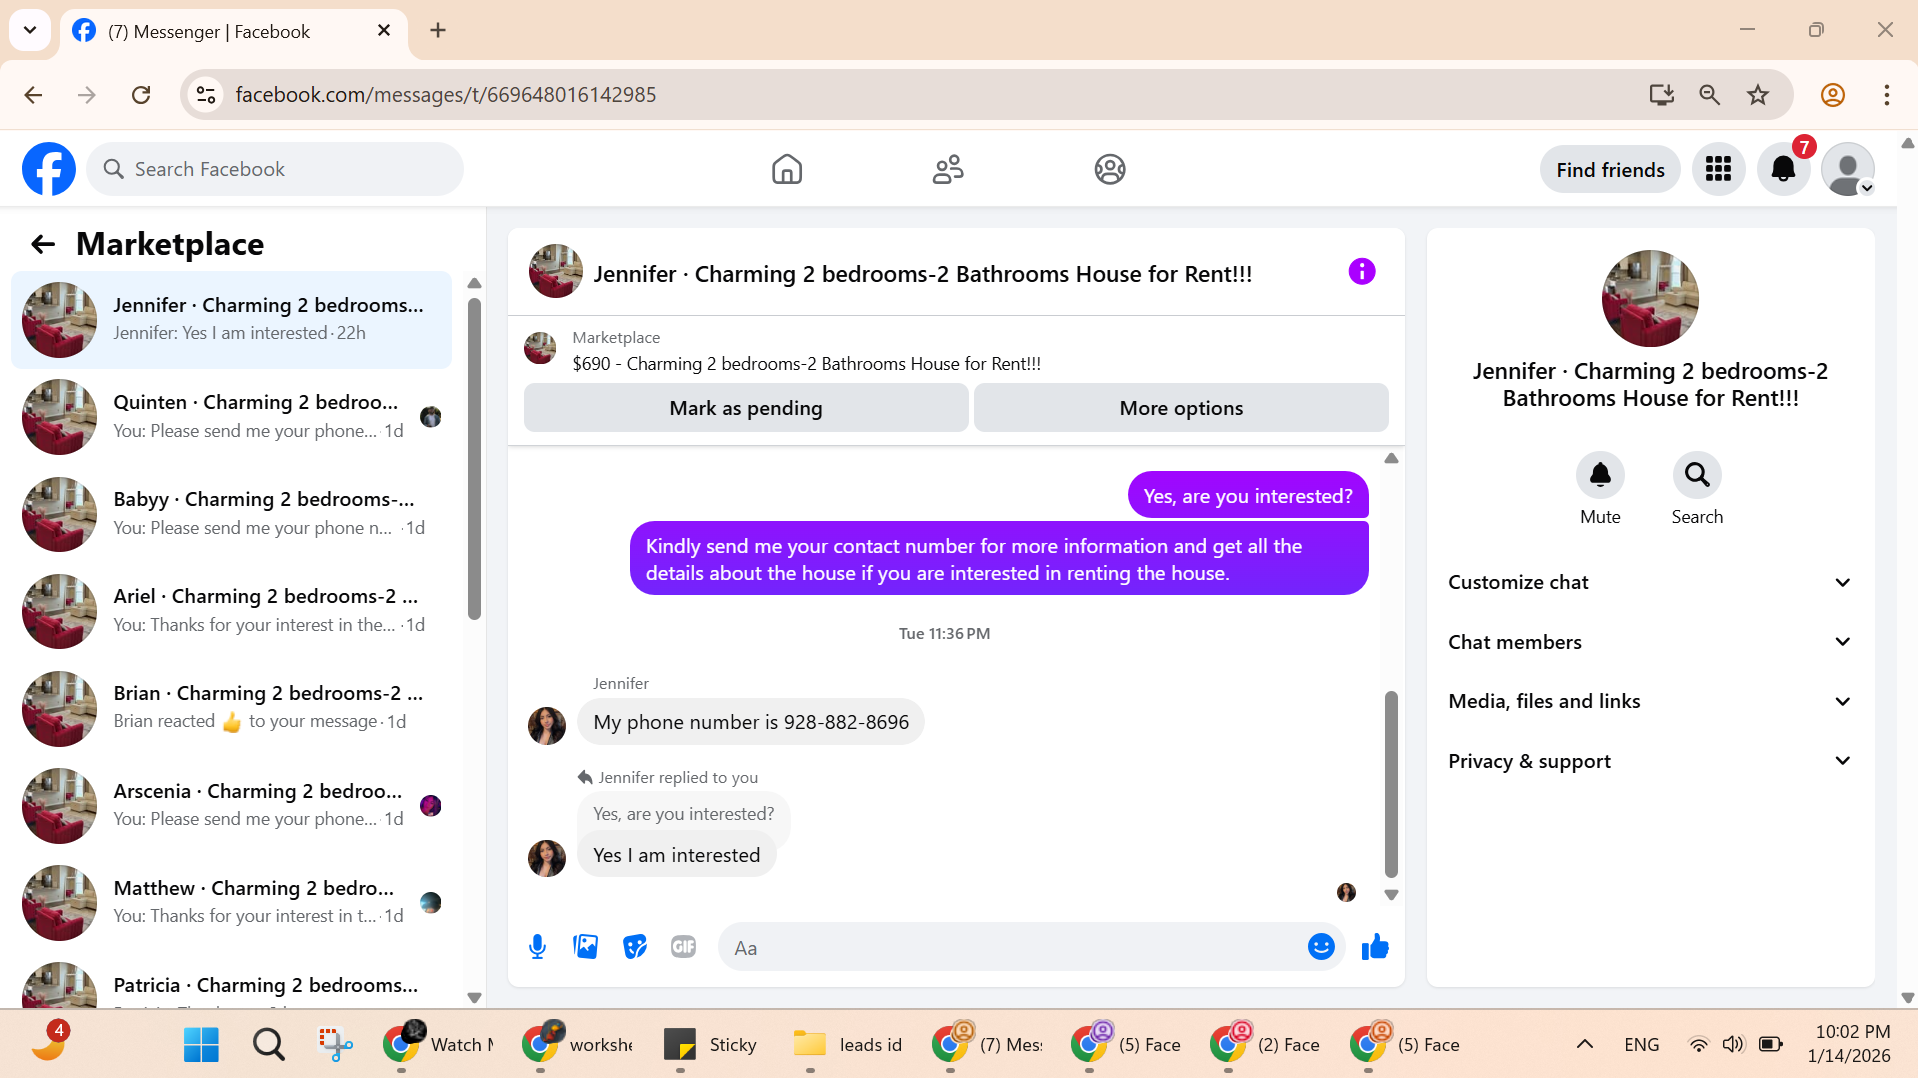Open Matthew conversation in chat list
Screen dimensions: 1918x1078
(x=231, y=901)
